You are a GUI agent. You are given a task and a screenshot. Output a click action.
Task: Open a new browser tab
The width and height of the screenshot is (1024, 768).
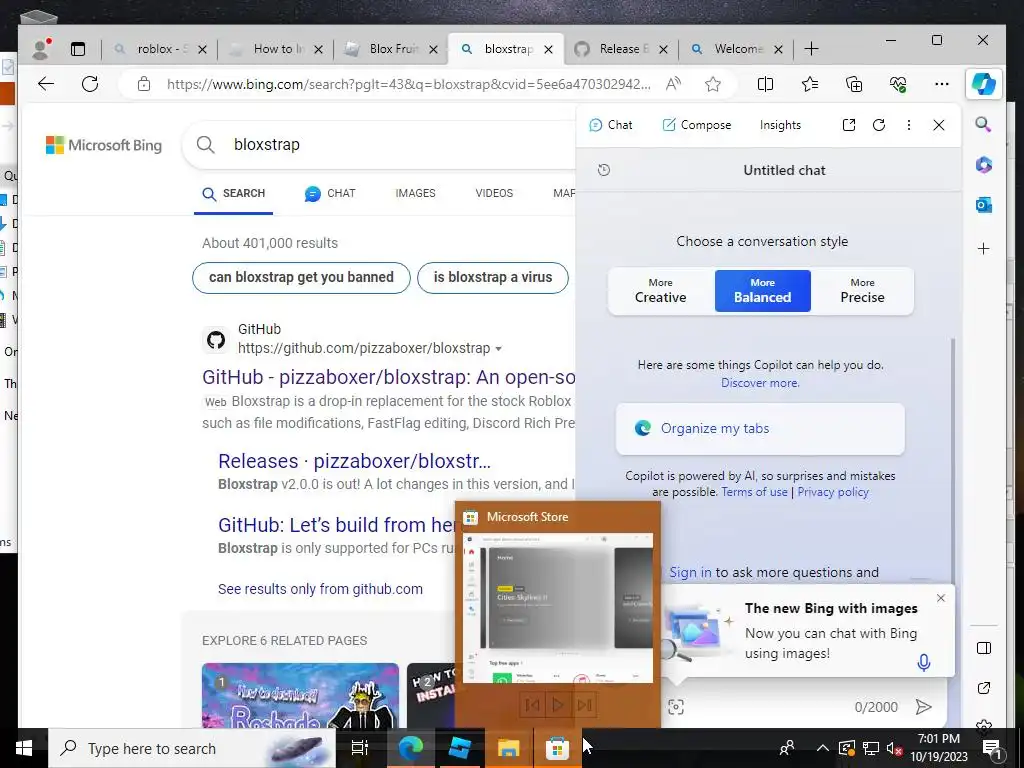(811, 49)
